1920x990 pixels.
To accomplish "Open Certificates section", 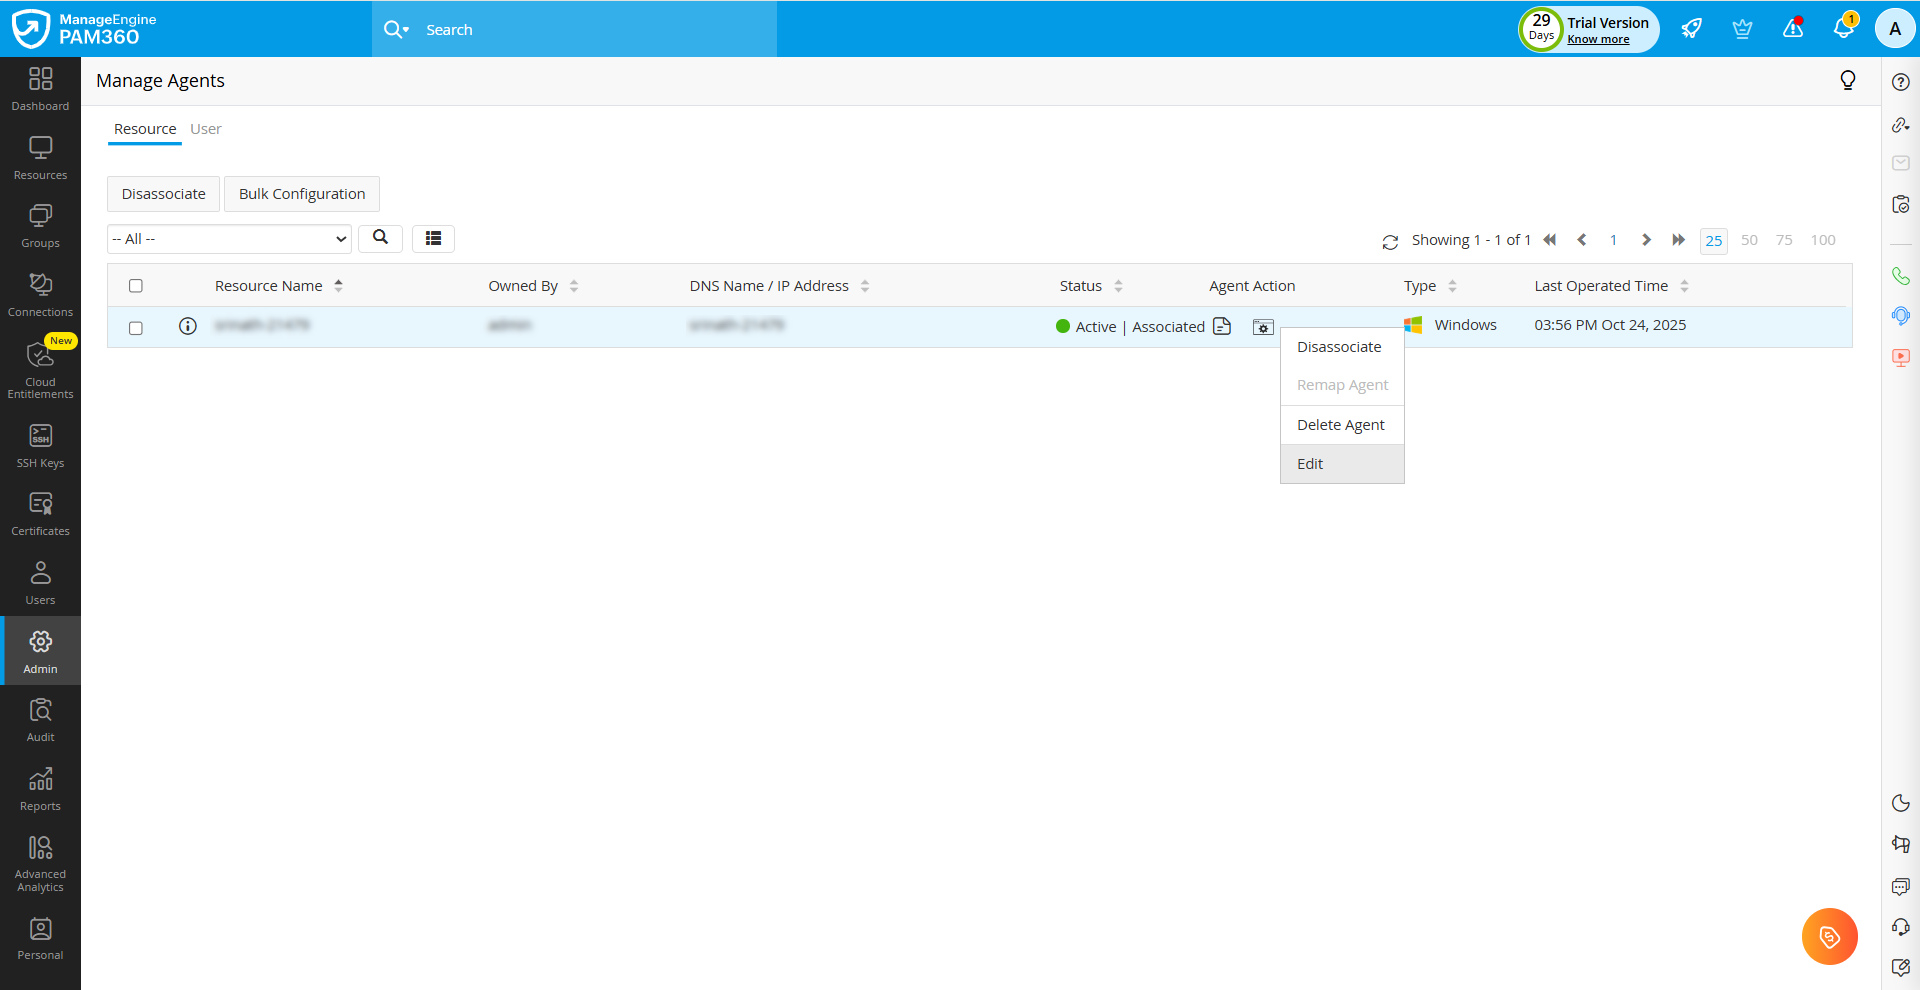I will (40, 514).
